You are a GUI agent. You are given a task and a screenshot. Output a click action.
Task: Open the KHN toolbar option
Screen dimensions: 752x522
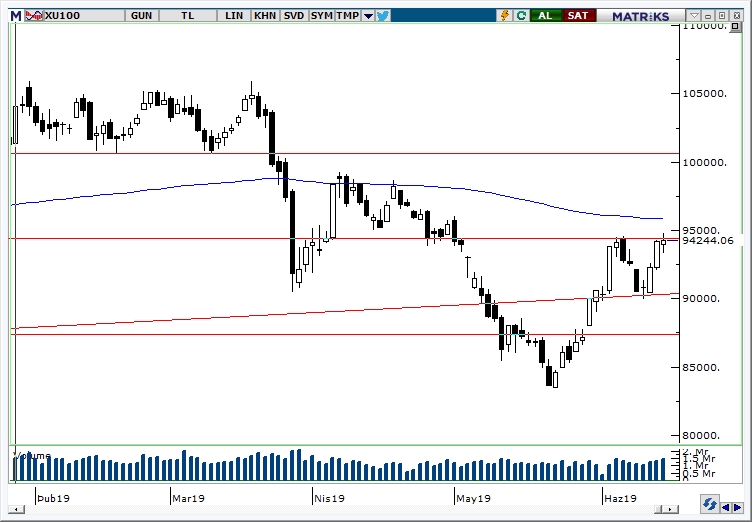(x=265, y=16)
